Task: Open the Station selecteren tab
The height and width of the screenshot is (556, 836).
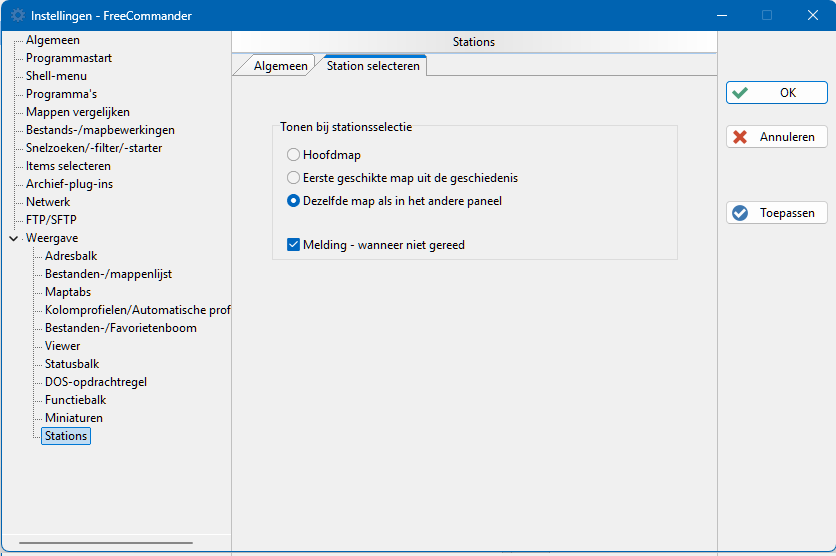Action: (373, 66)
